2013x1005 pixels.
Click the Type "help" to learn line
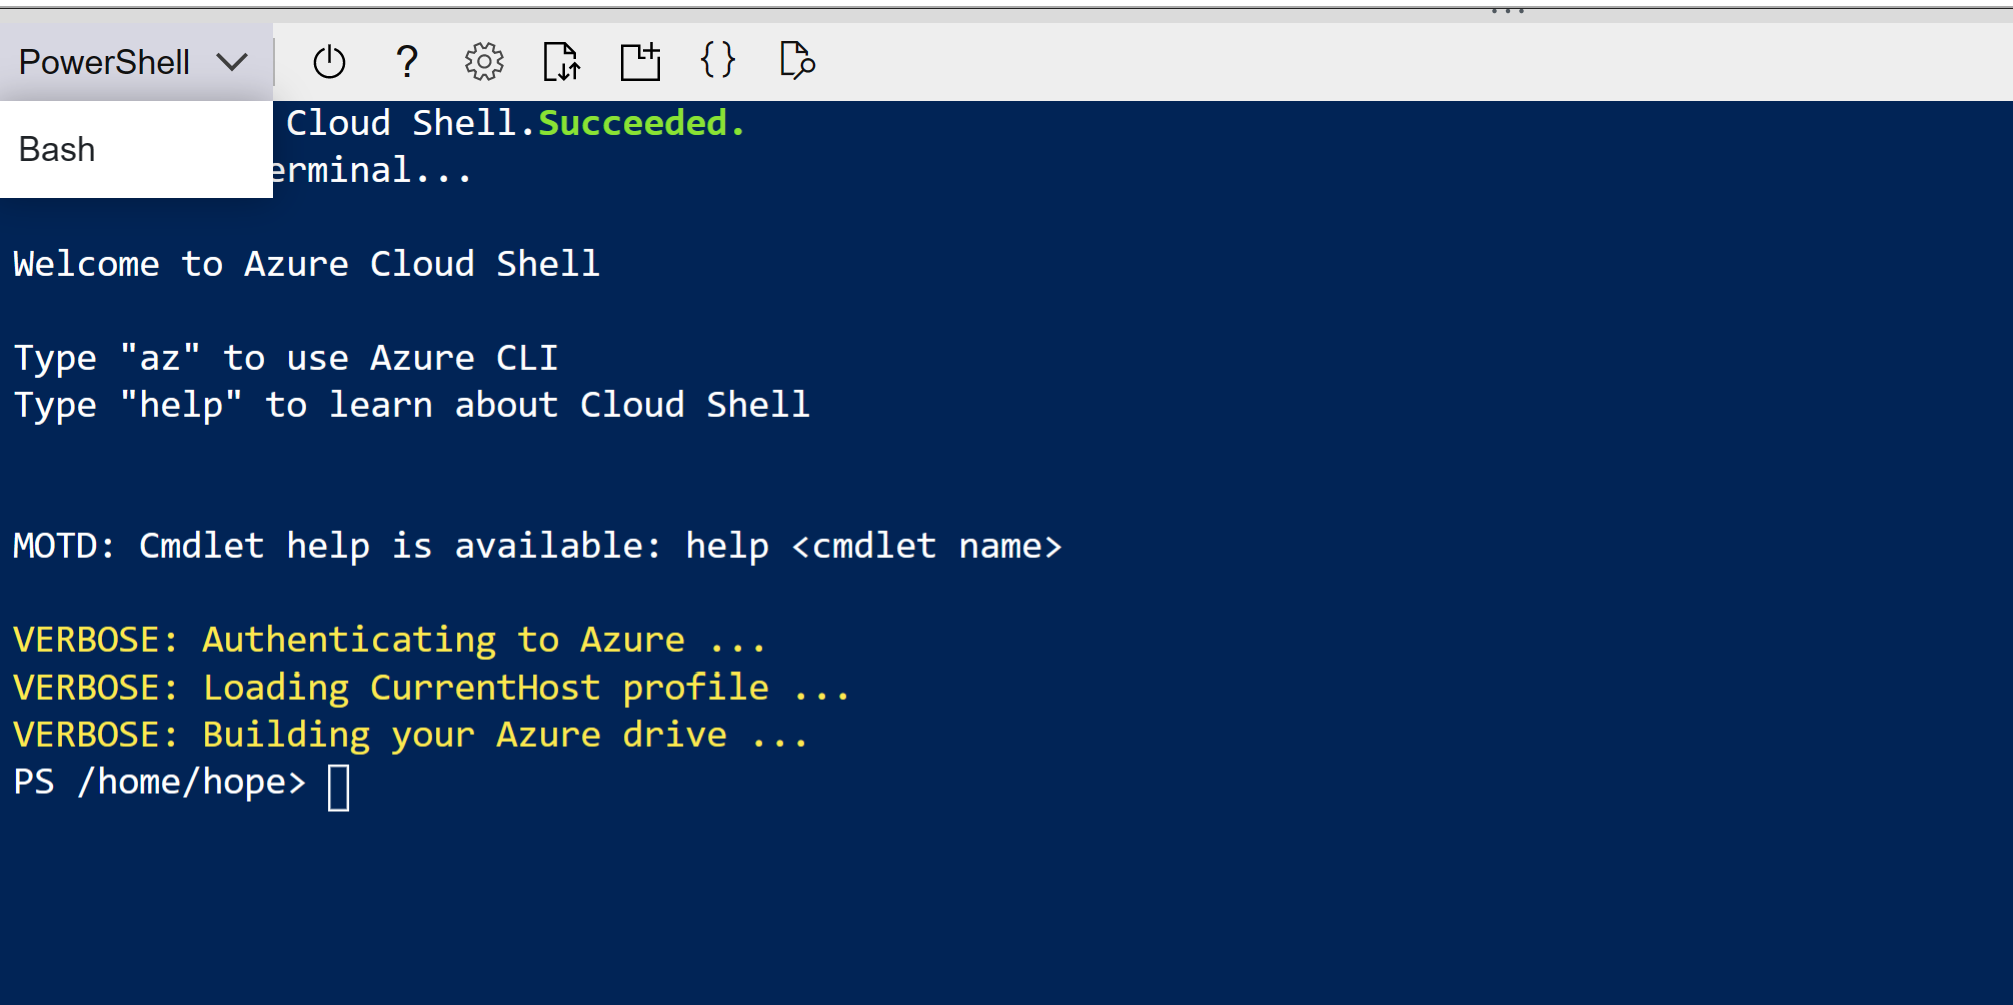(411, 405)
